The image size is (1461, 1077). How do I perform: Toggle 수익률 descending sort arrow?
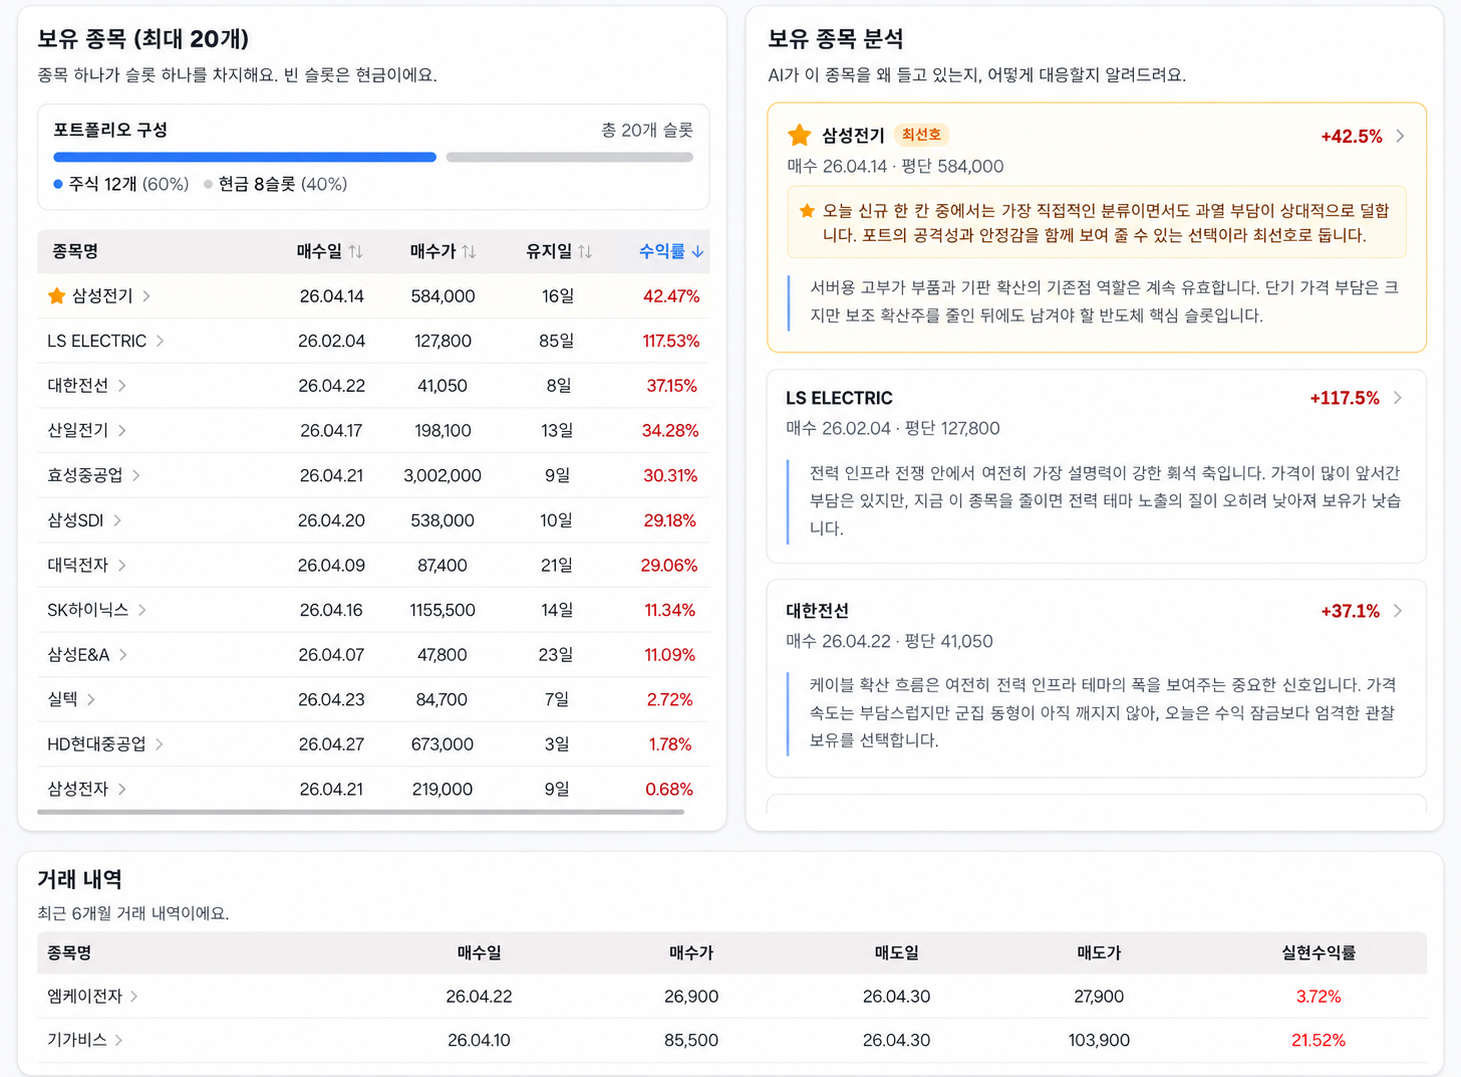(698, 252)
